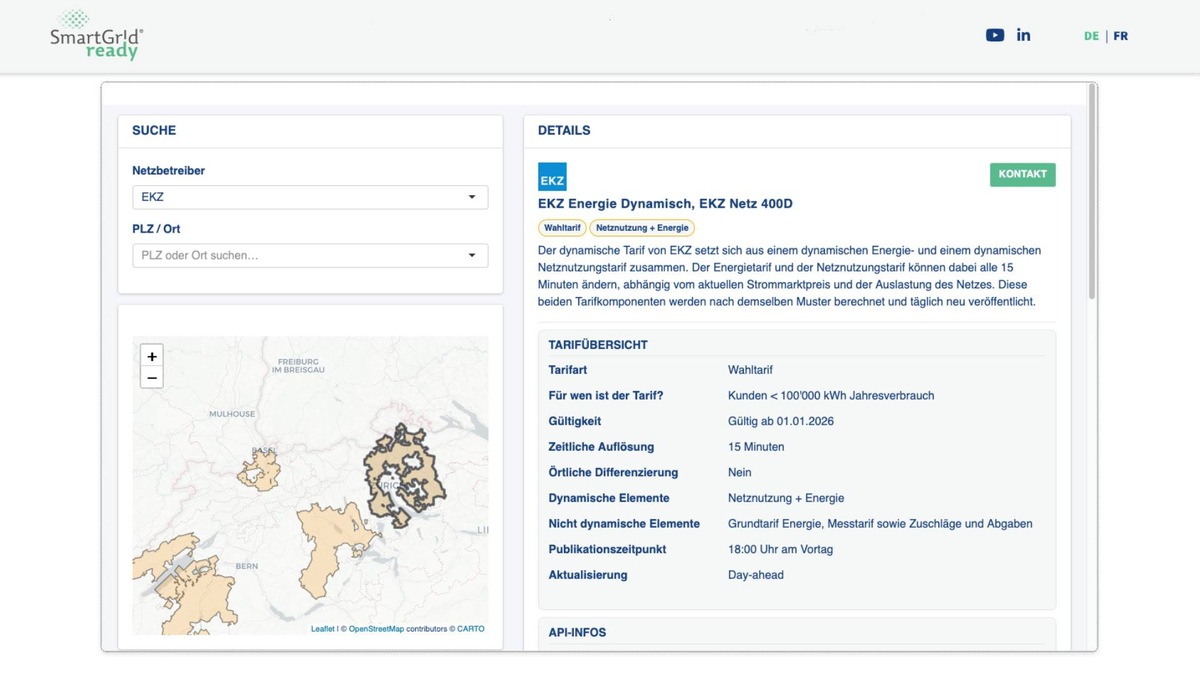Open the Leaflet attribution link
This screenshot has width=1200, height=675.
tap(322, 629)
